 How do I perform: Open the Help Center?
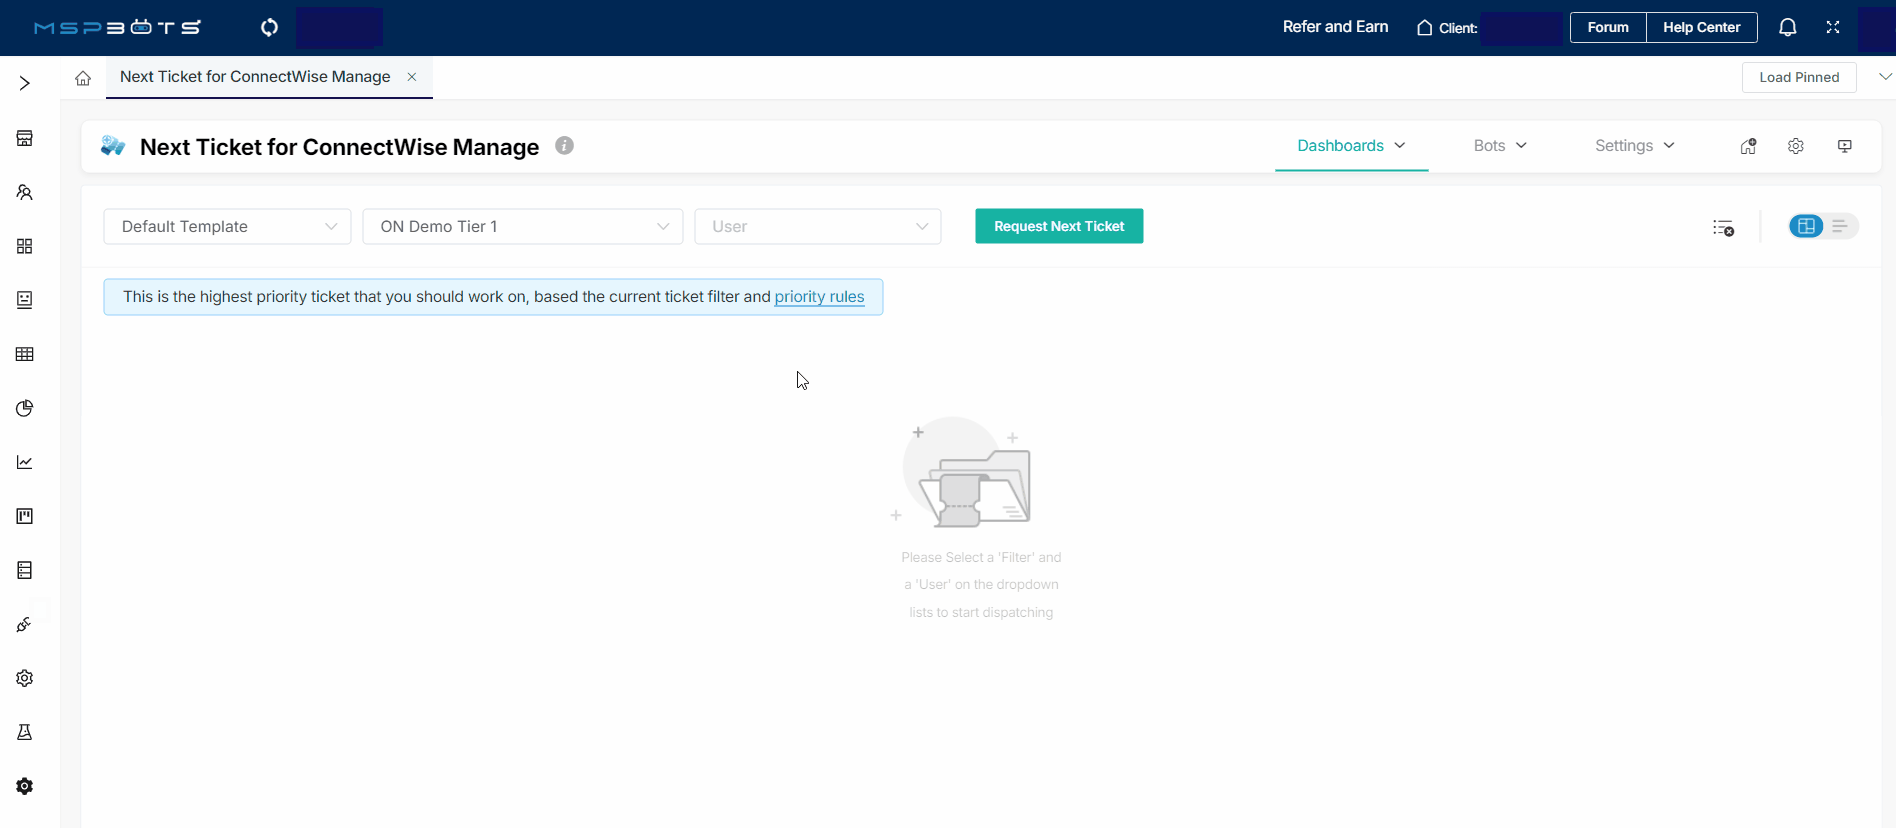pyautogui.click(x=1701, y=27)
